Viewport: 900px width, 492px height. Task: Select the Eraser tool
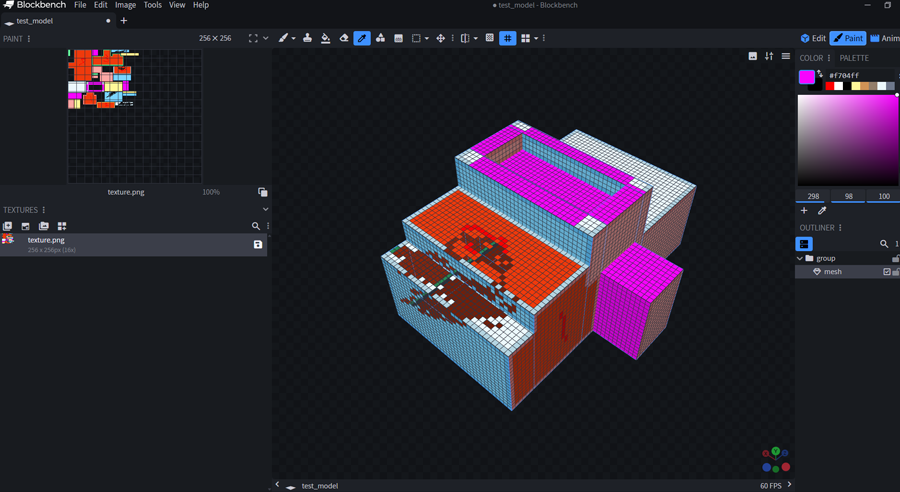[344, 38]
